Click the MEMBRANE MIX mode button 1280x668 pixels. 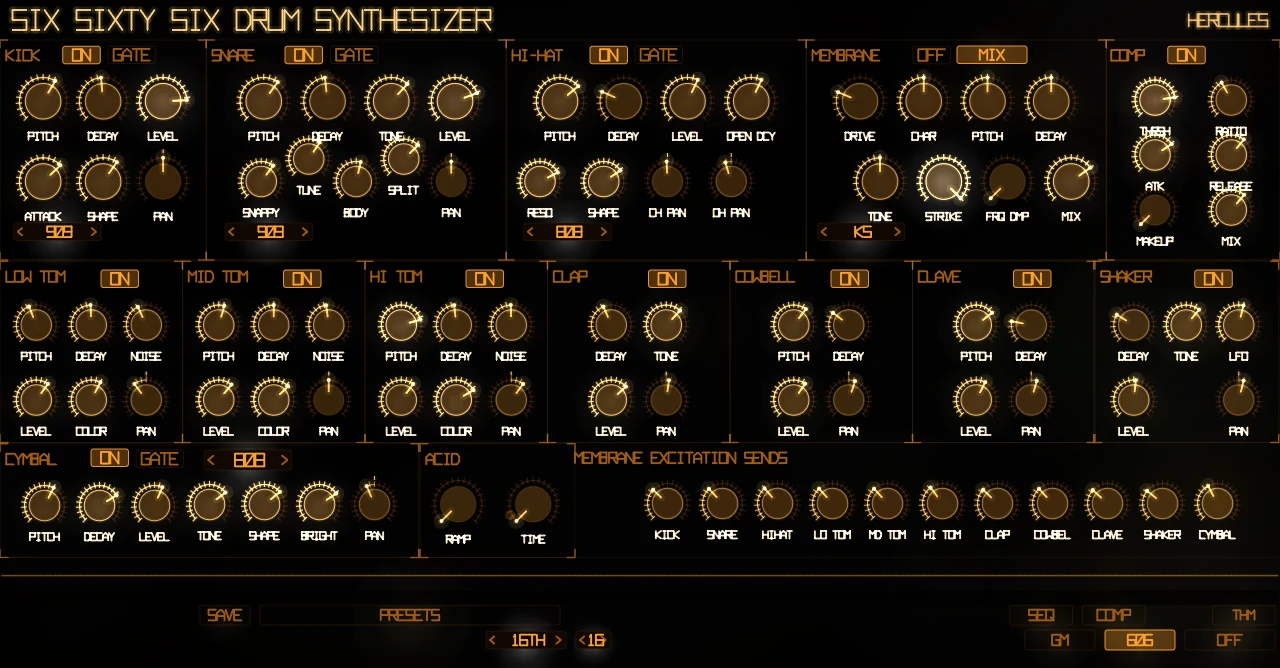click(991, 55)
